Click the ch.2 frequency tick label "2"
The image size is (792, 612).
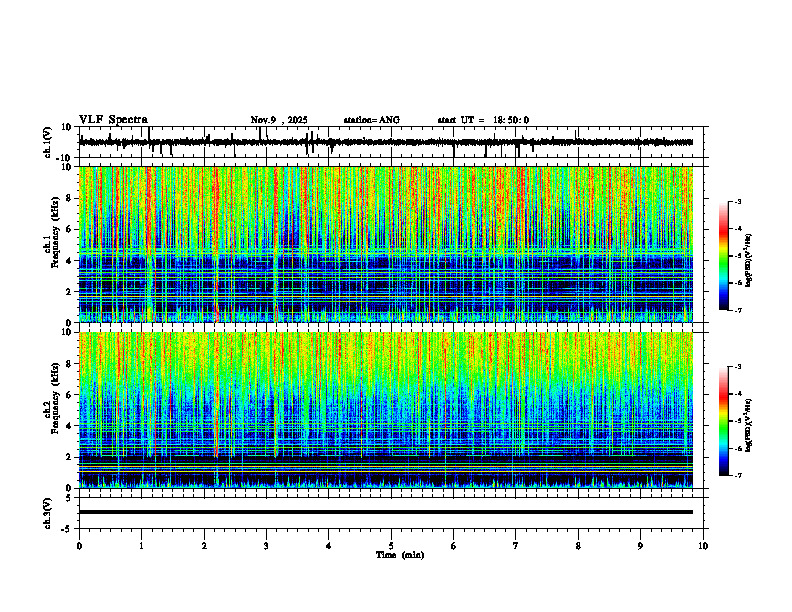click(69, 457)
